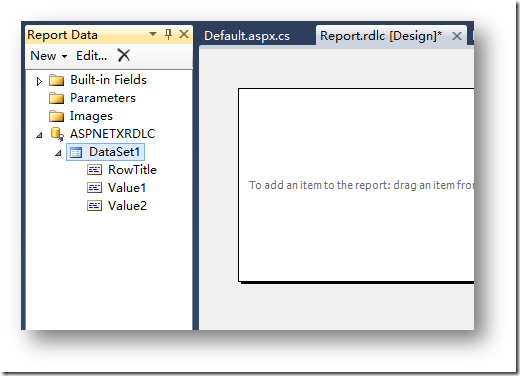Click the Edit... button in Report Data toolbar
Viewport: 520px width, 376px height.
91,56
